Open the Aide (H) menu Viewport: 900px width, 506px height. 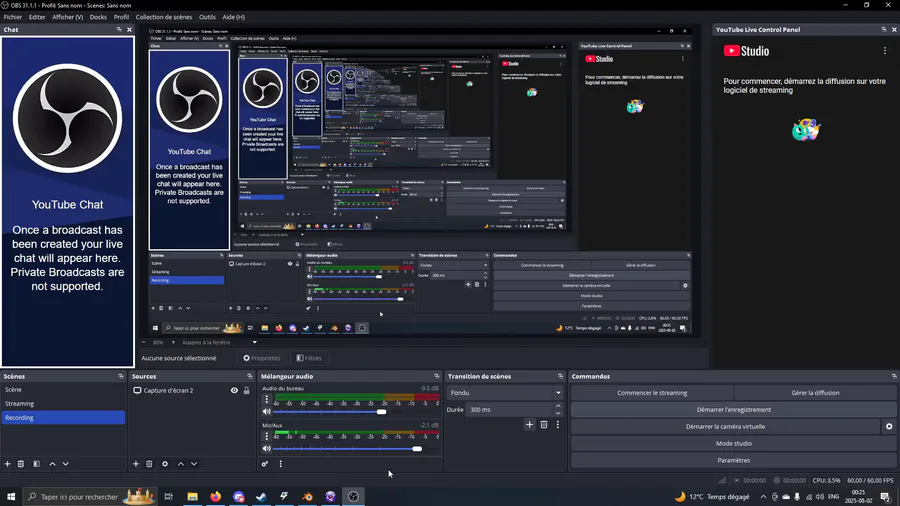point(233,17)
